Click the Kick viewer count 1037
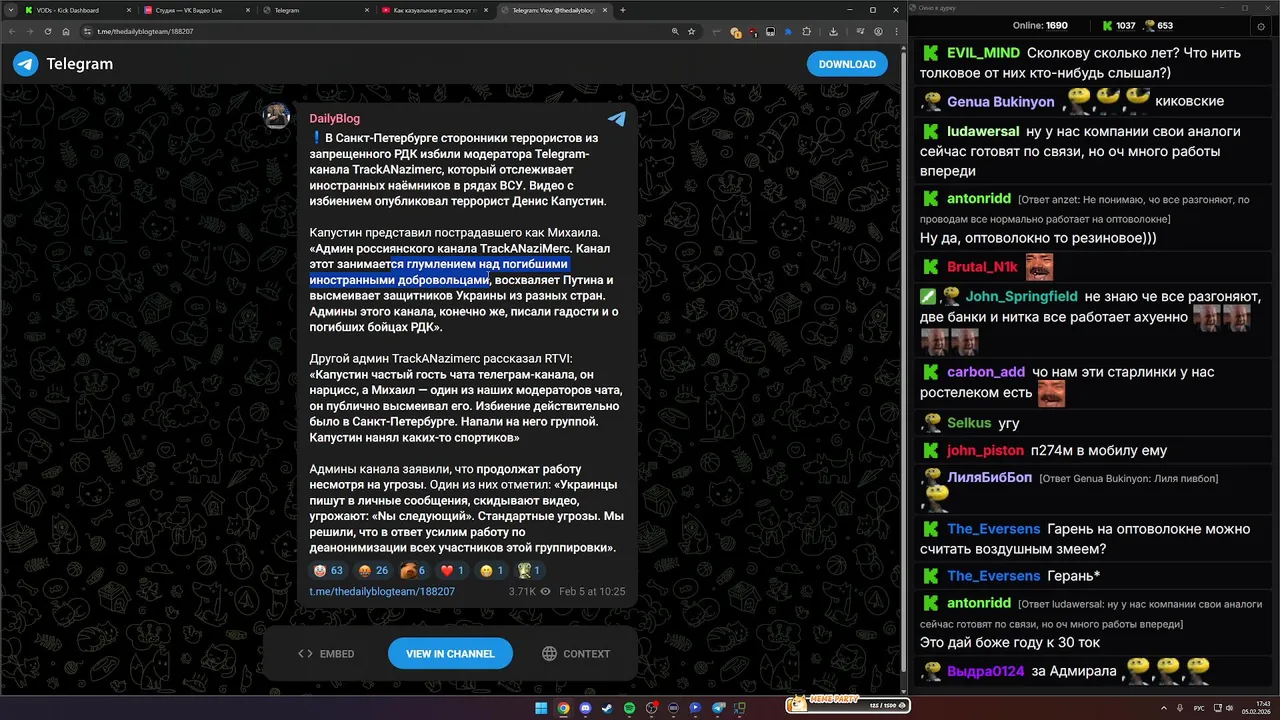 click(x=1118, y=26)
